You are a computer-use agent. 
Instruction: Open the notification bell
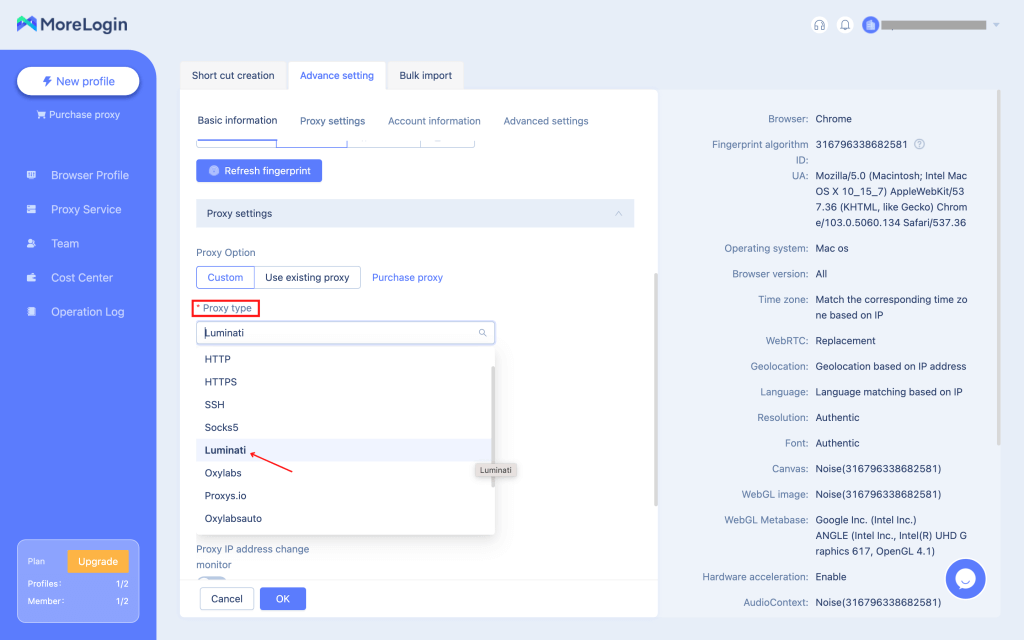(845, 25)
